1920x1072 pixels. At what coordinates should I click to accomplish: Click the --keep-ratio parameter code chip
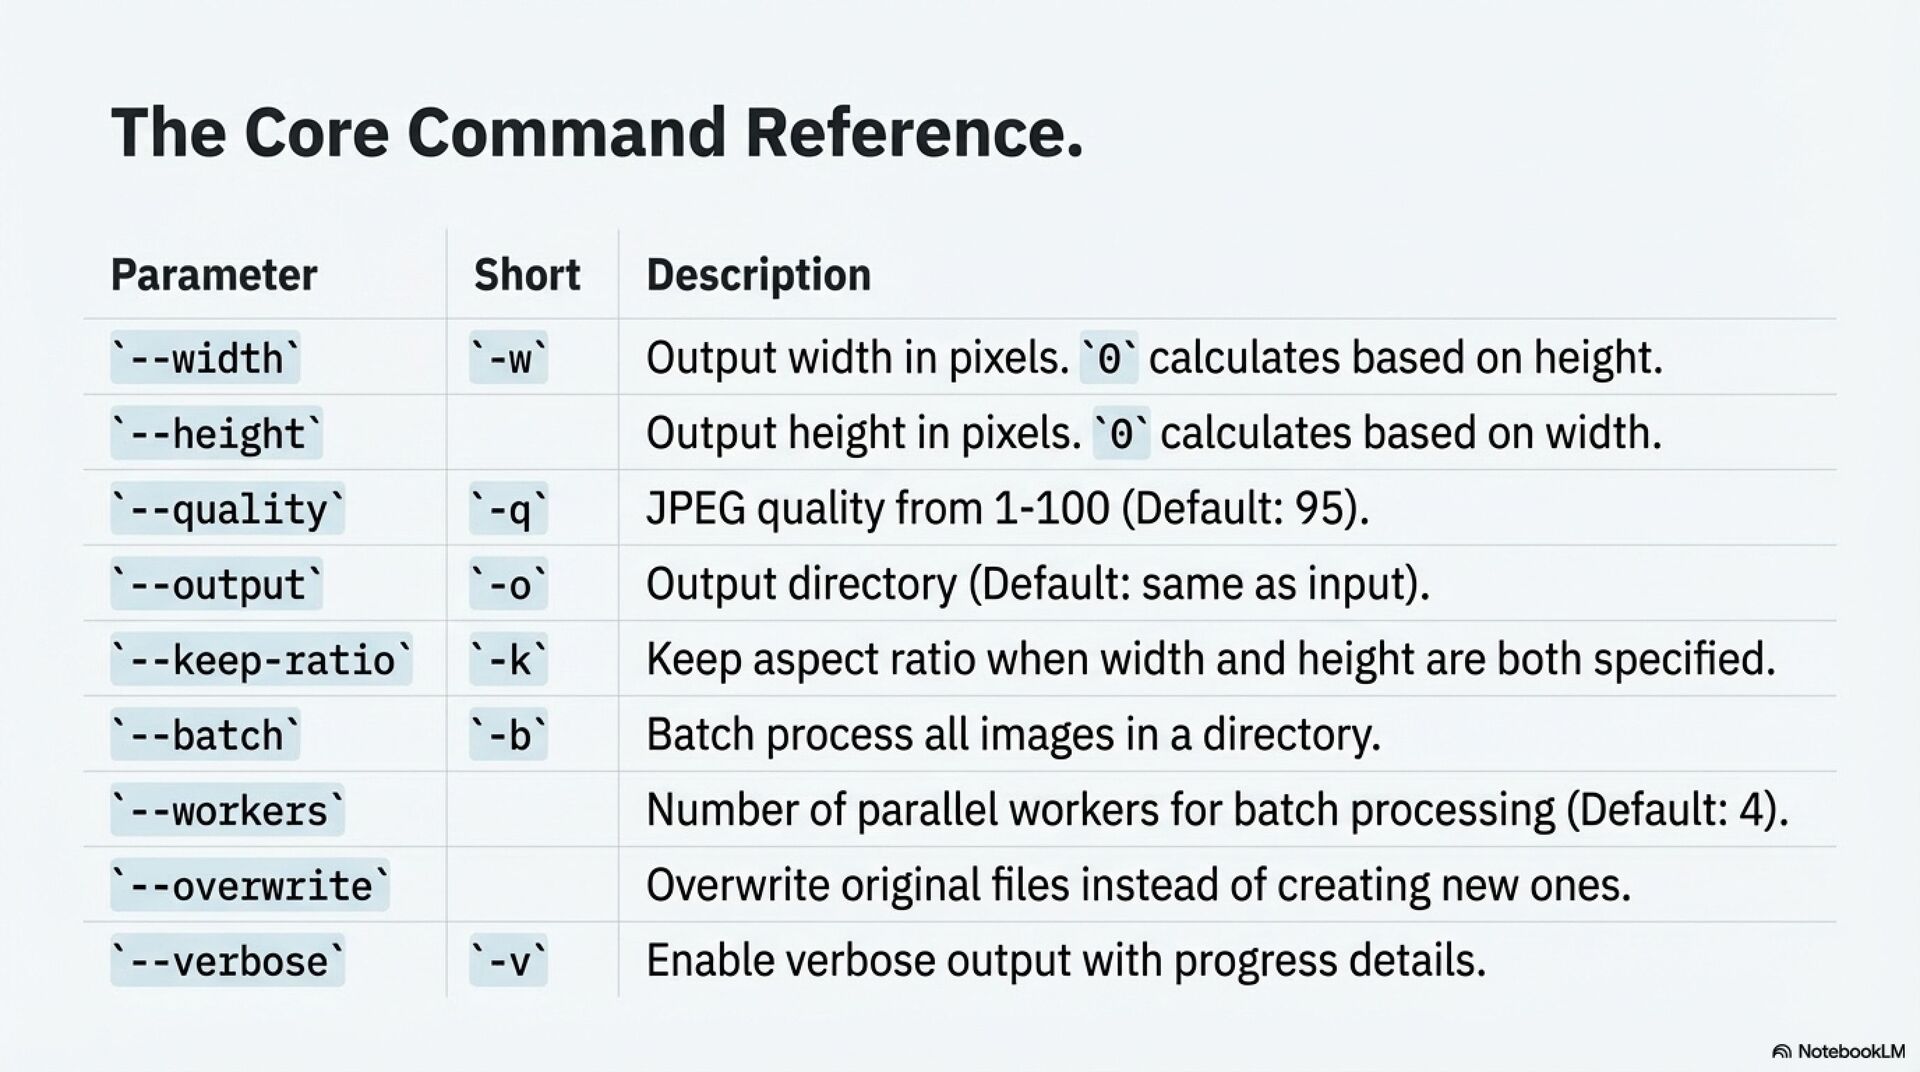[261, 660]
